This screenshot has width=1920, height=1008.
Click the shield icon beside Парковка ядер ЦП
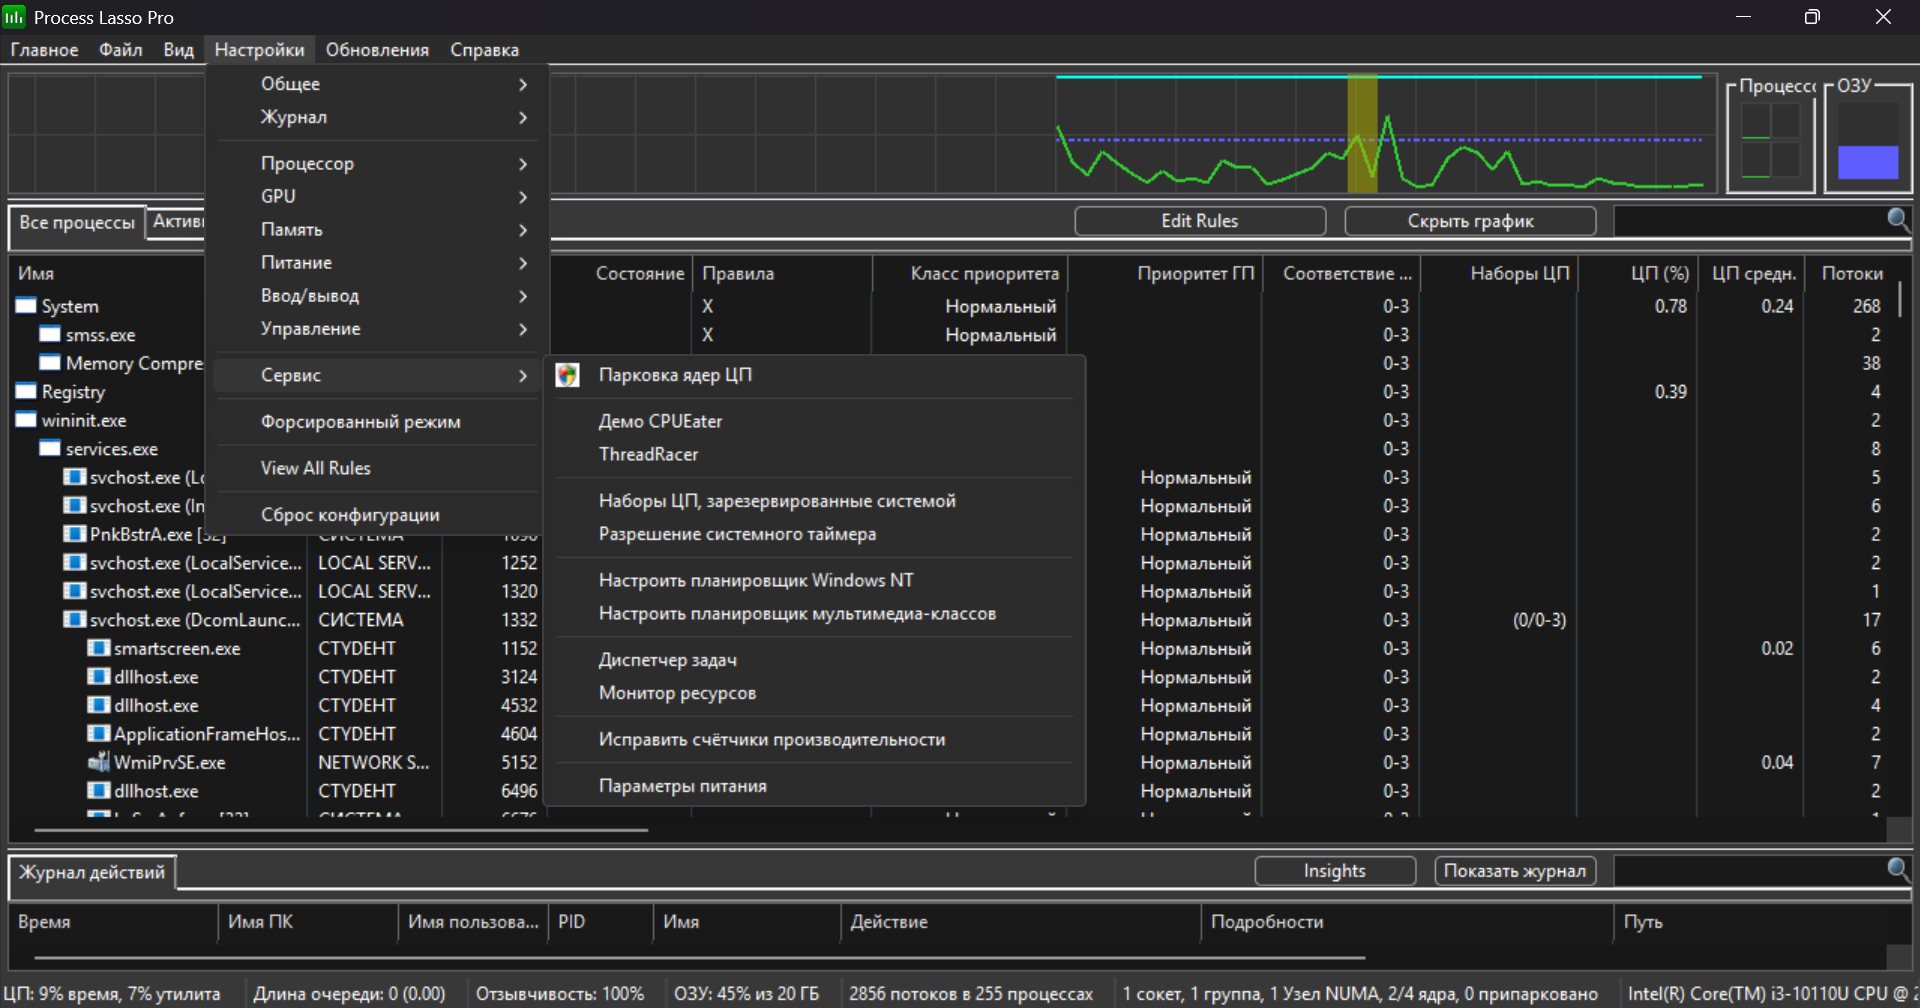click(568, 375)
